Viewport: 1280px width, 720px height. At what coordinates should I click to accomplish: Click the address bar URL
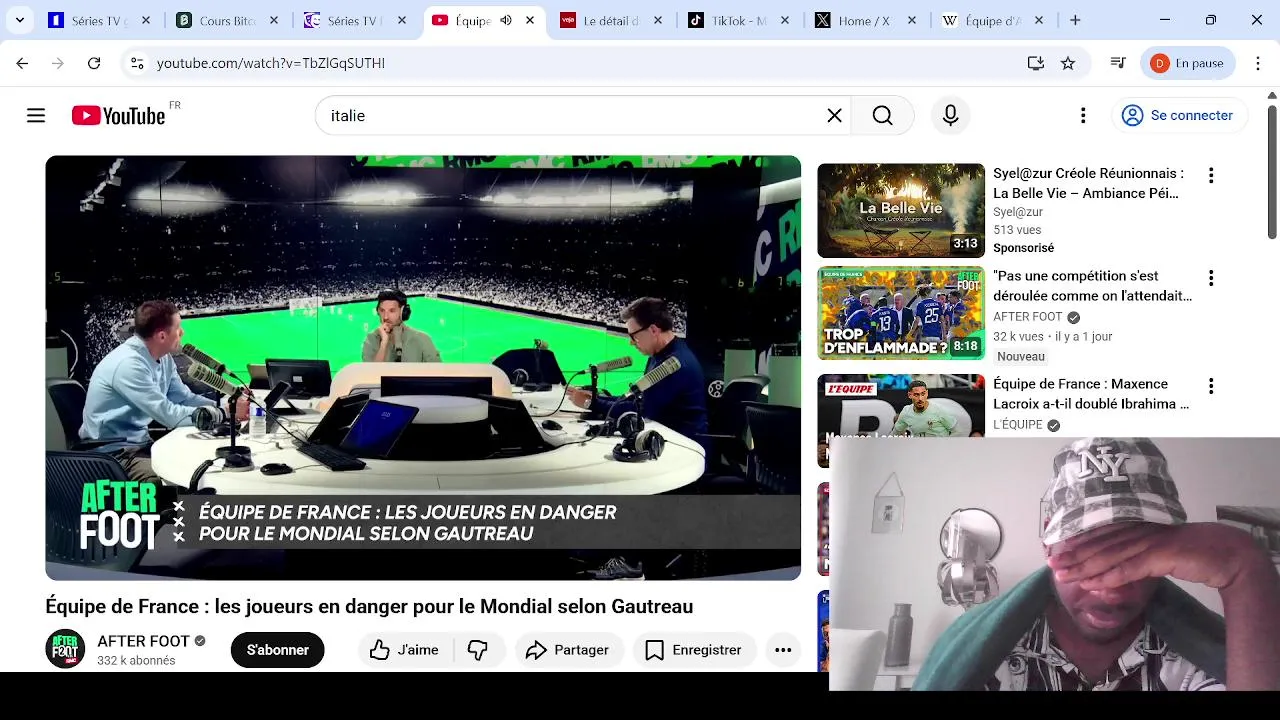click(271, 63)
